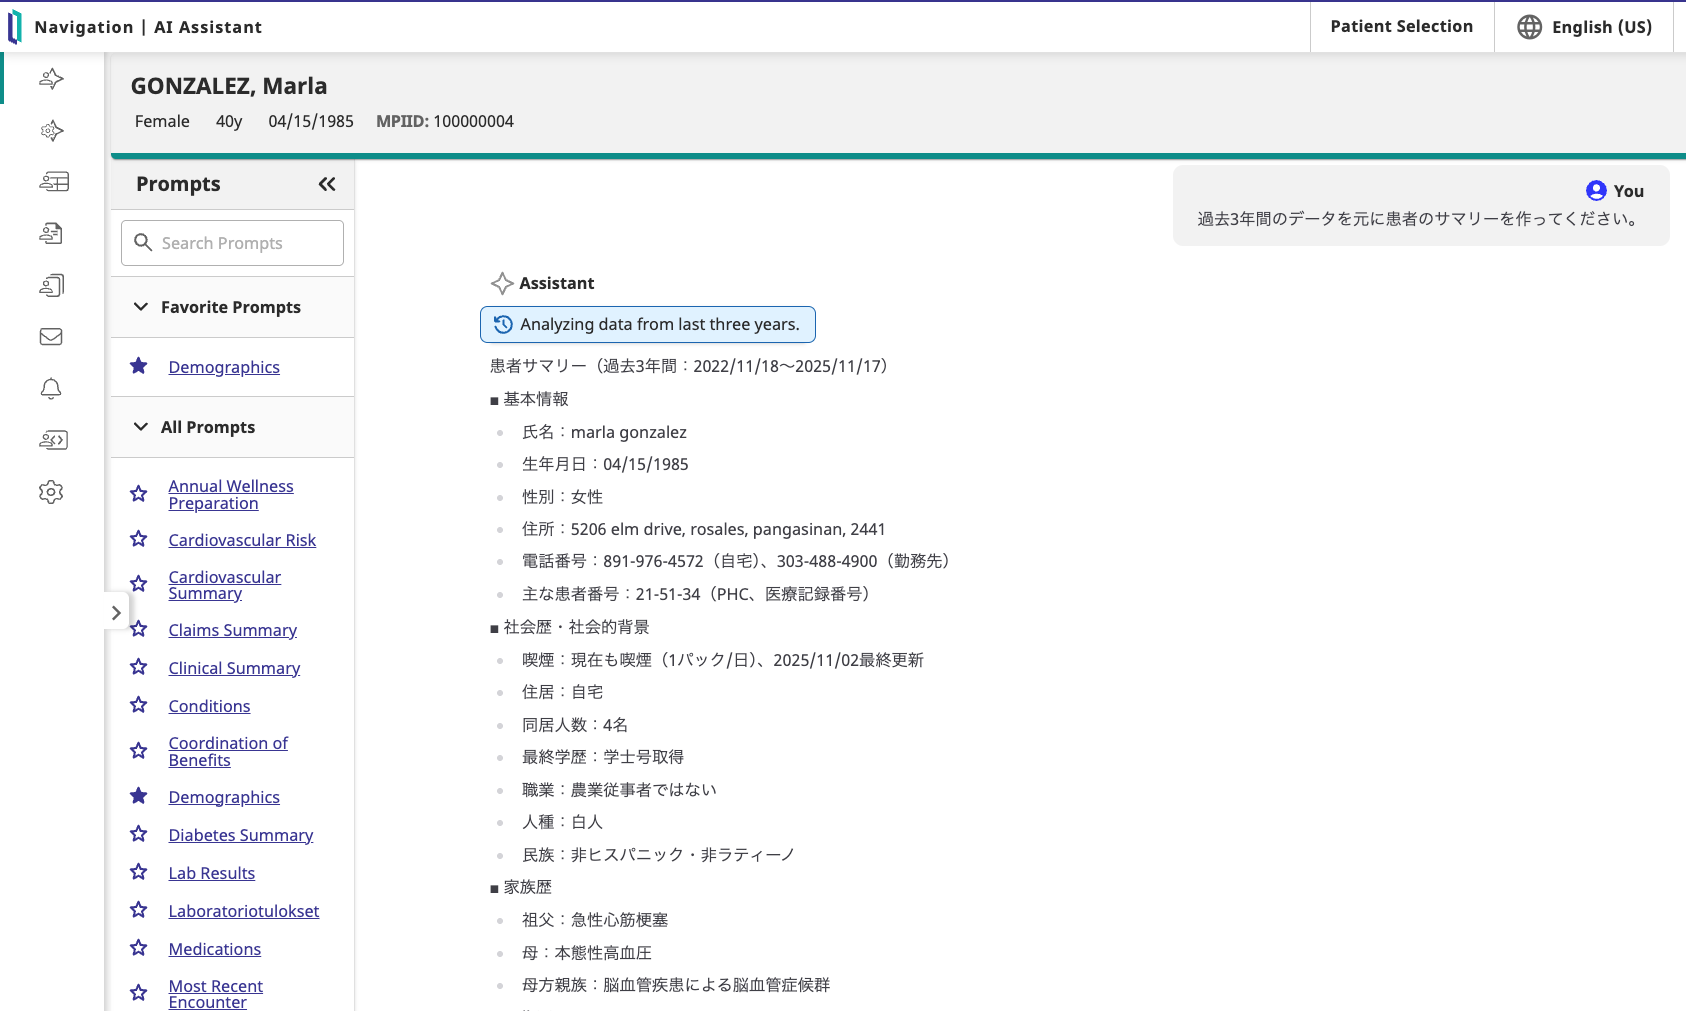Collapse the All Prompts section

pos(140,426)
